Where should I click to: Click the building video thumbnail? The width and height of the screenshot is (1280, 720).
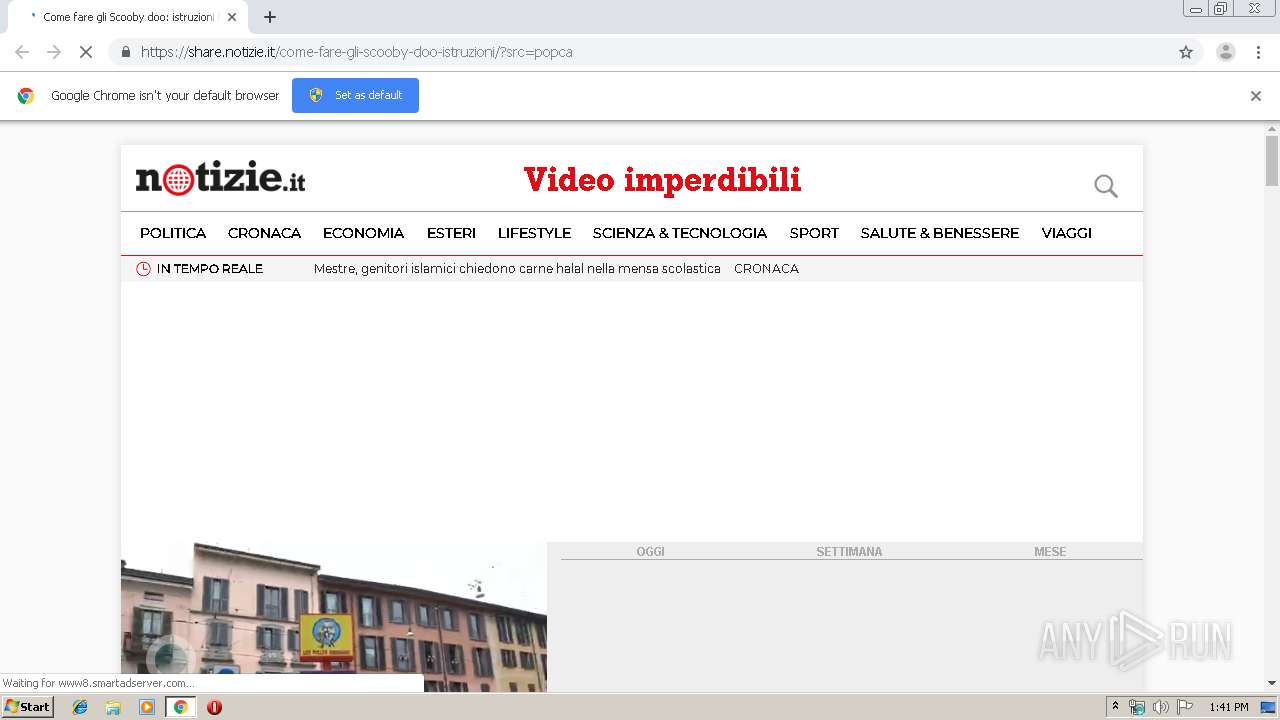pos(334,617)
